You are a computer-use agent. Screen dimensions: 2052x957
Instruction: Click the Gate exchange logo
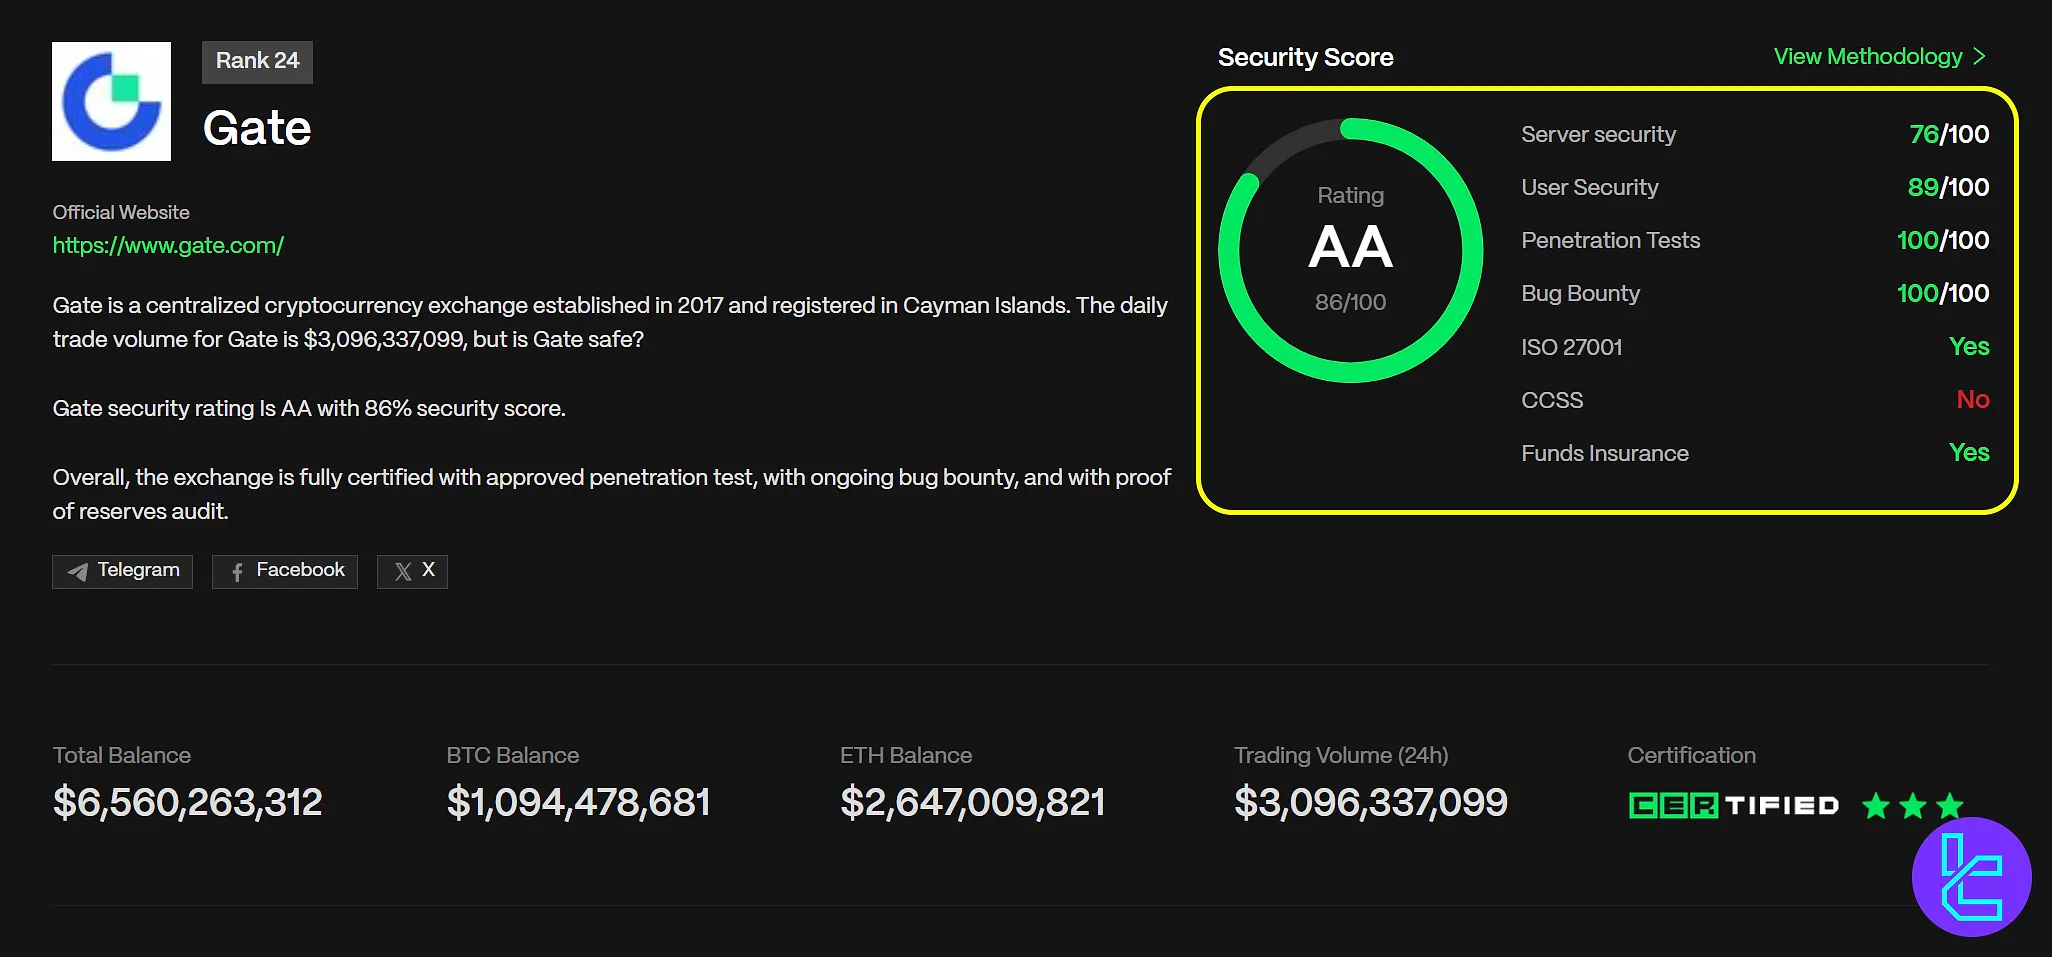pyautogui.click(x=111, y=101)
